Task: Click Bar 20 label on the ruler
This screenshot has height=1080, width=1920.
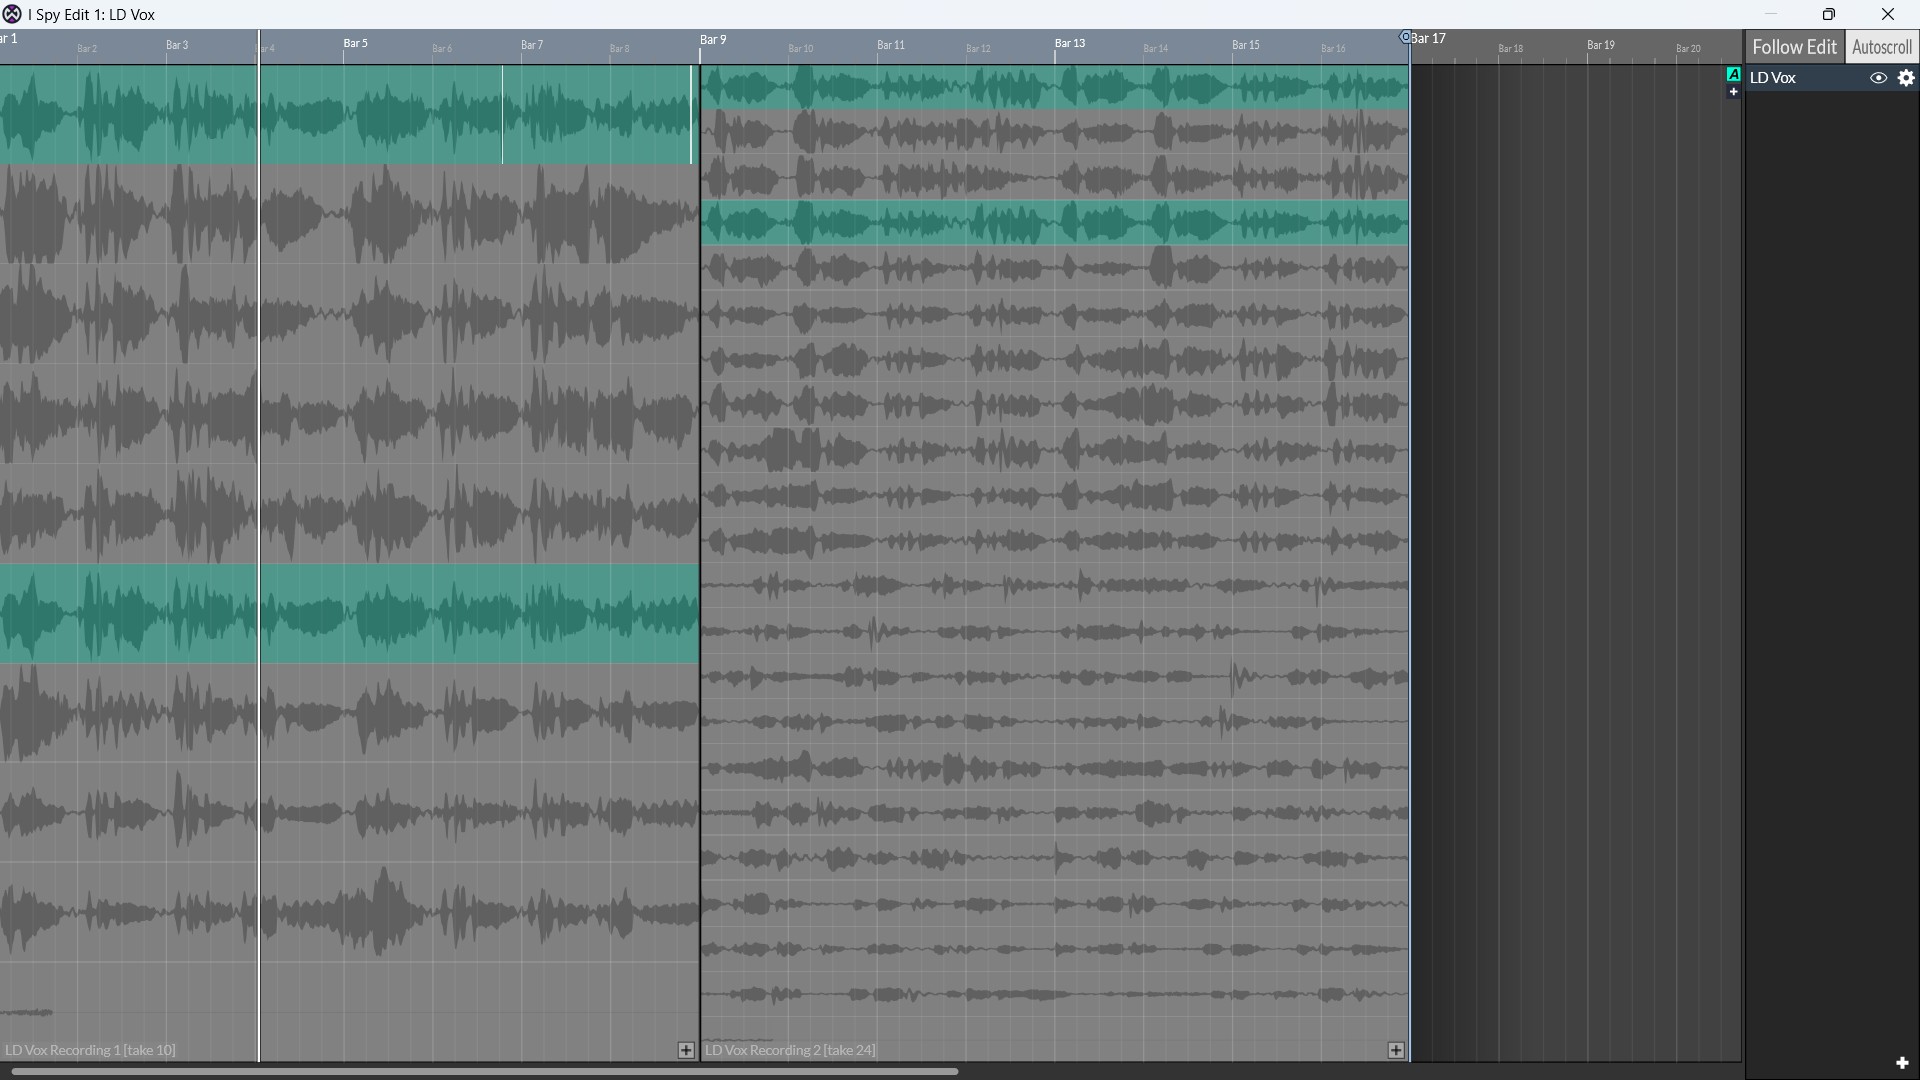Action: point(1688,48)
